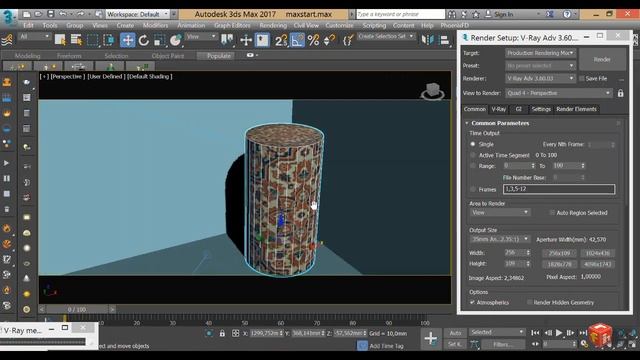Screen dimensions: 640x360
Task: Open the 2.5D Snaps toggle
Action: pyautogui.click(x=281, y=40)
